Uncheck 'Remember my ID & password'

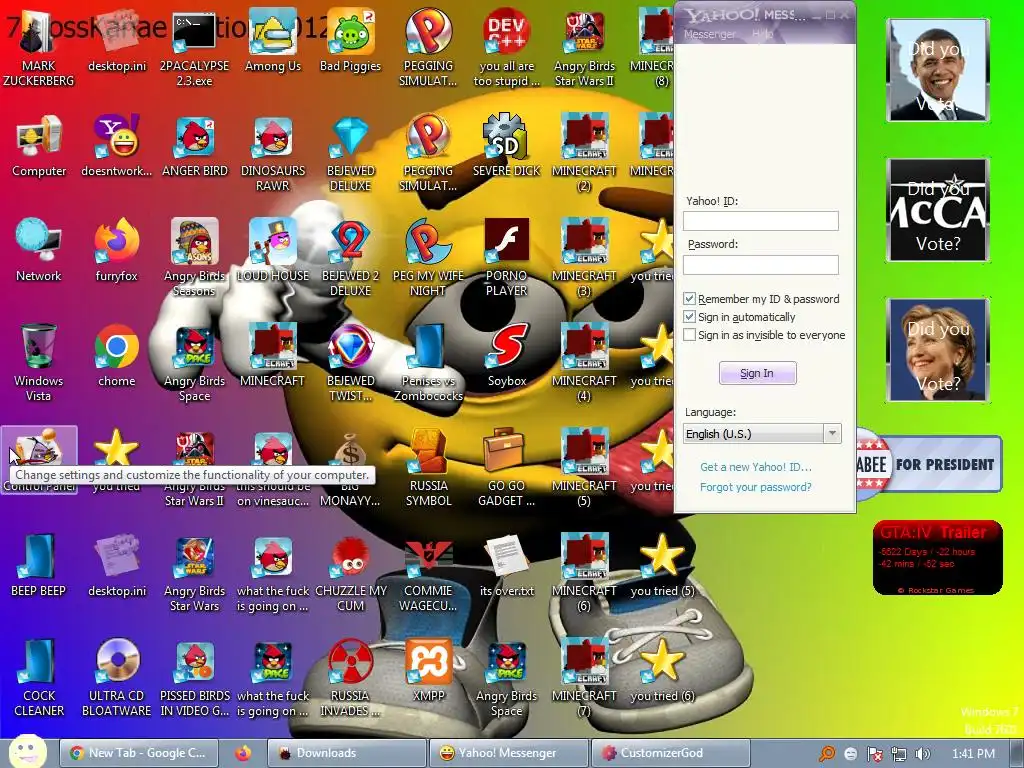pos(689,298)
